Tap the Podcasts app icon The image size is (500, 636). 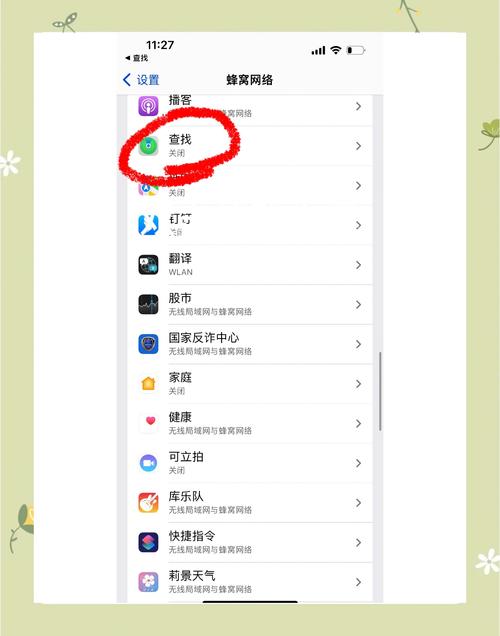point(148,106)
